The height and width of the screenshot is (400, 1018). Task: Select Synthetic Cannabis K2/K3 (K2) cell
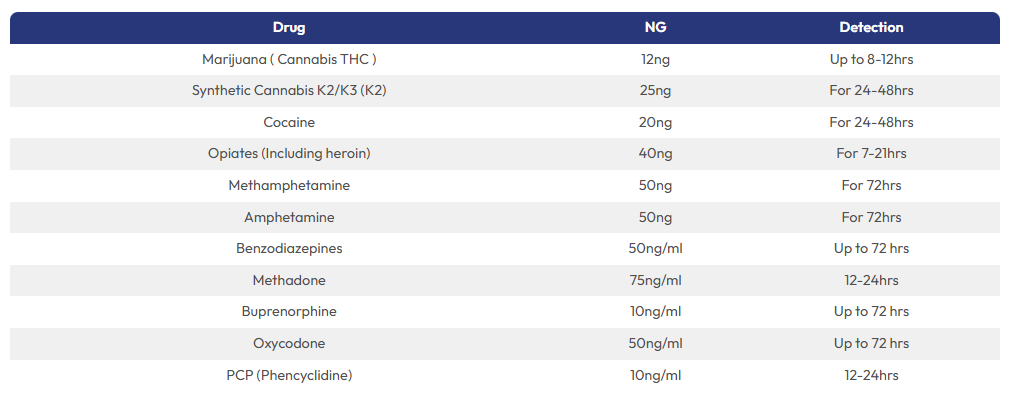289,91
